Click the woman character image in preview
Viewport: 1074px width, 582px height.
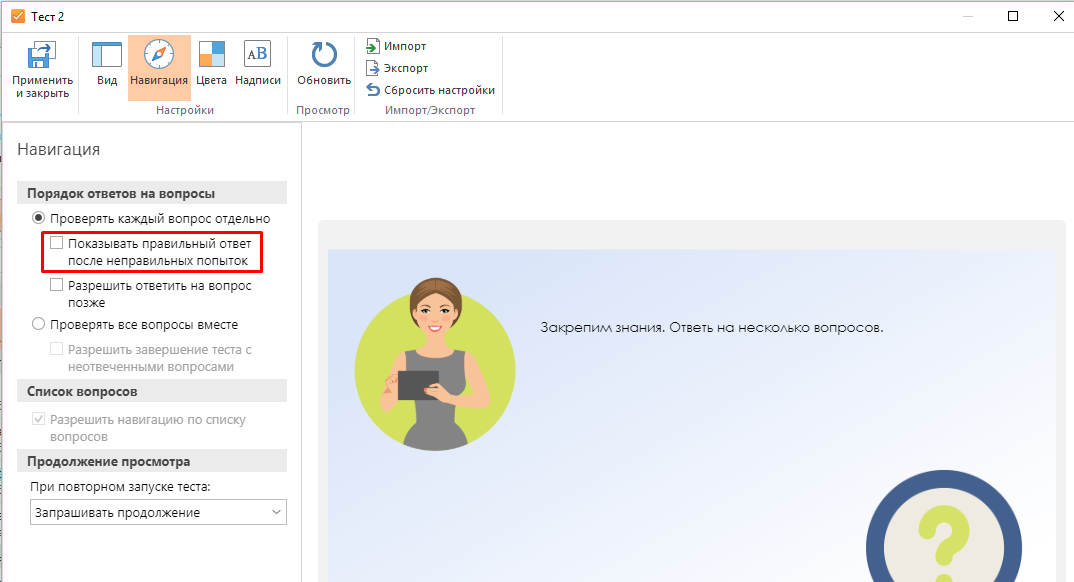(x=435, y=364)
